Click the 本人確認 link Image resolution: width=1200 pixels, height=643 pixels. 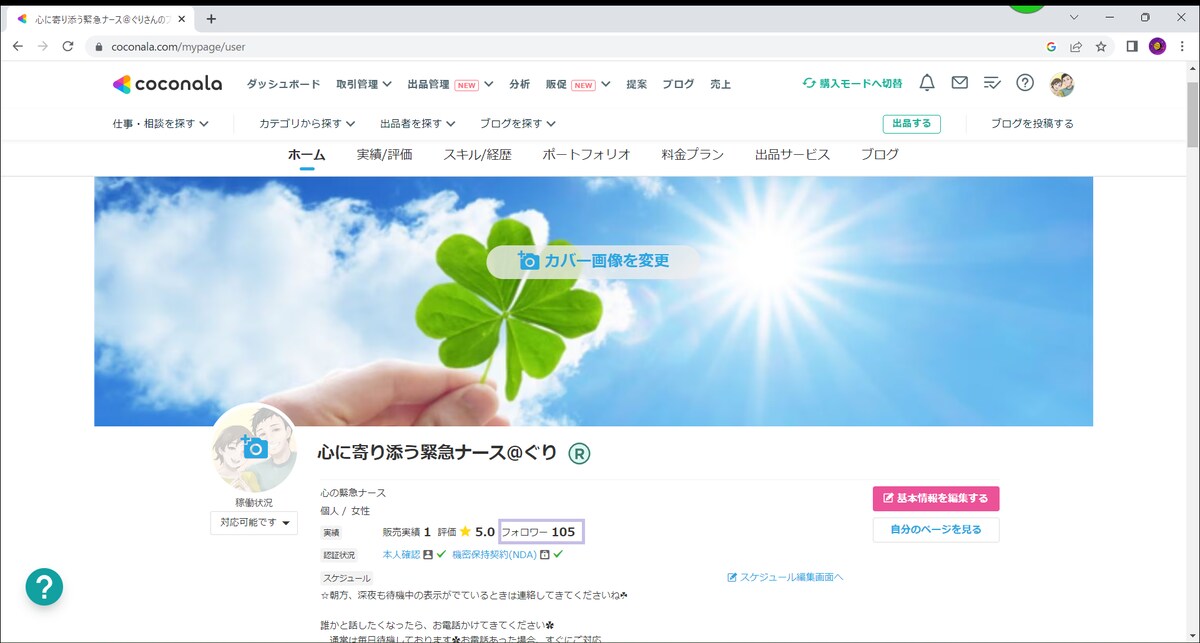[x=402, y=554]
